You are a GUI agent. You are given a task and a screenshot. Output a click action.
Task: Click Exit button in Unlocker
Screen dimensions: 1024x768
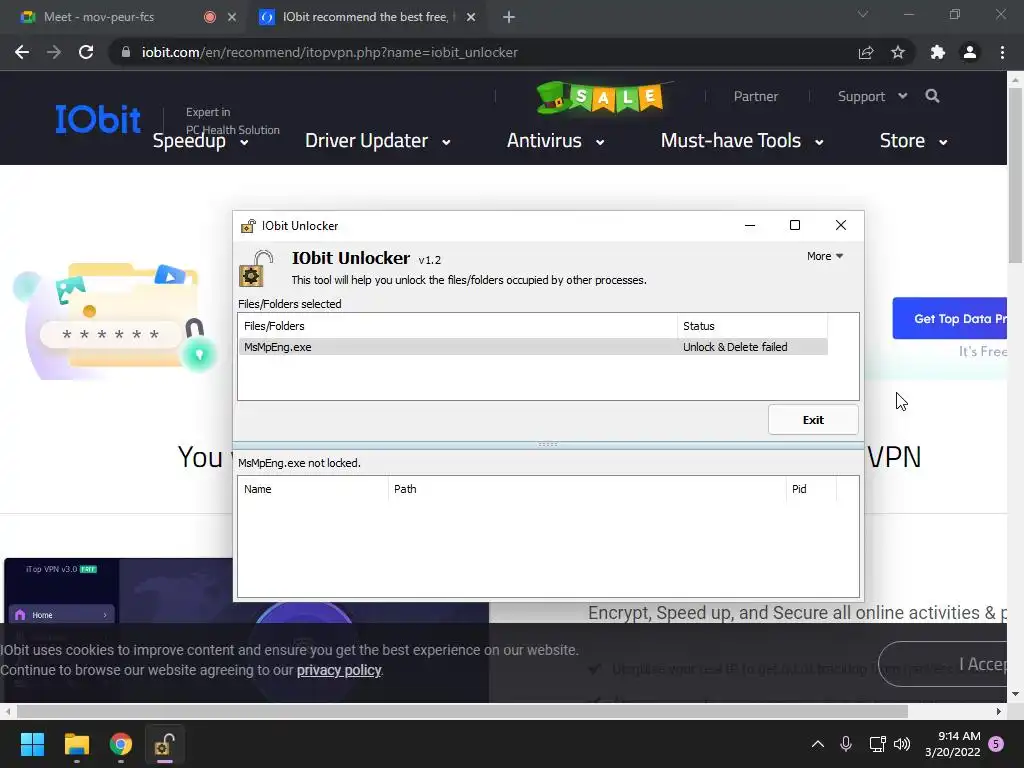pos(813,420)
